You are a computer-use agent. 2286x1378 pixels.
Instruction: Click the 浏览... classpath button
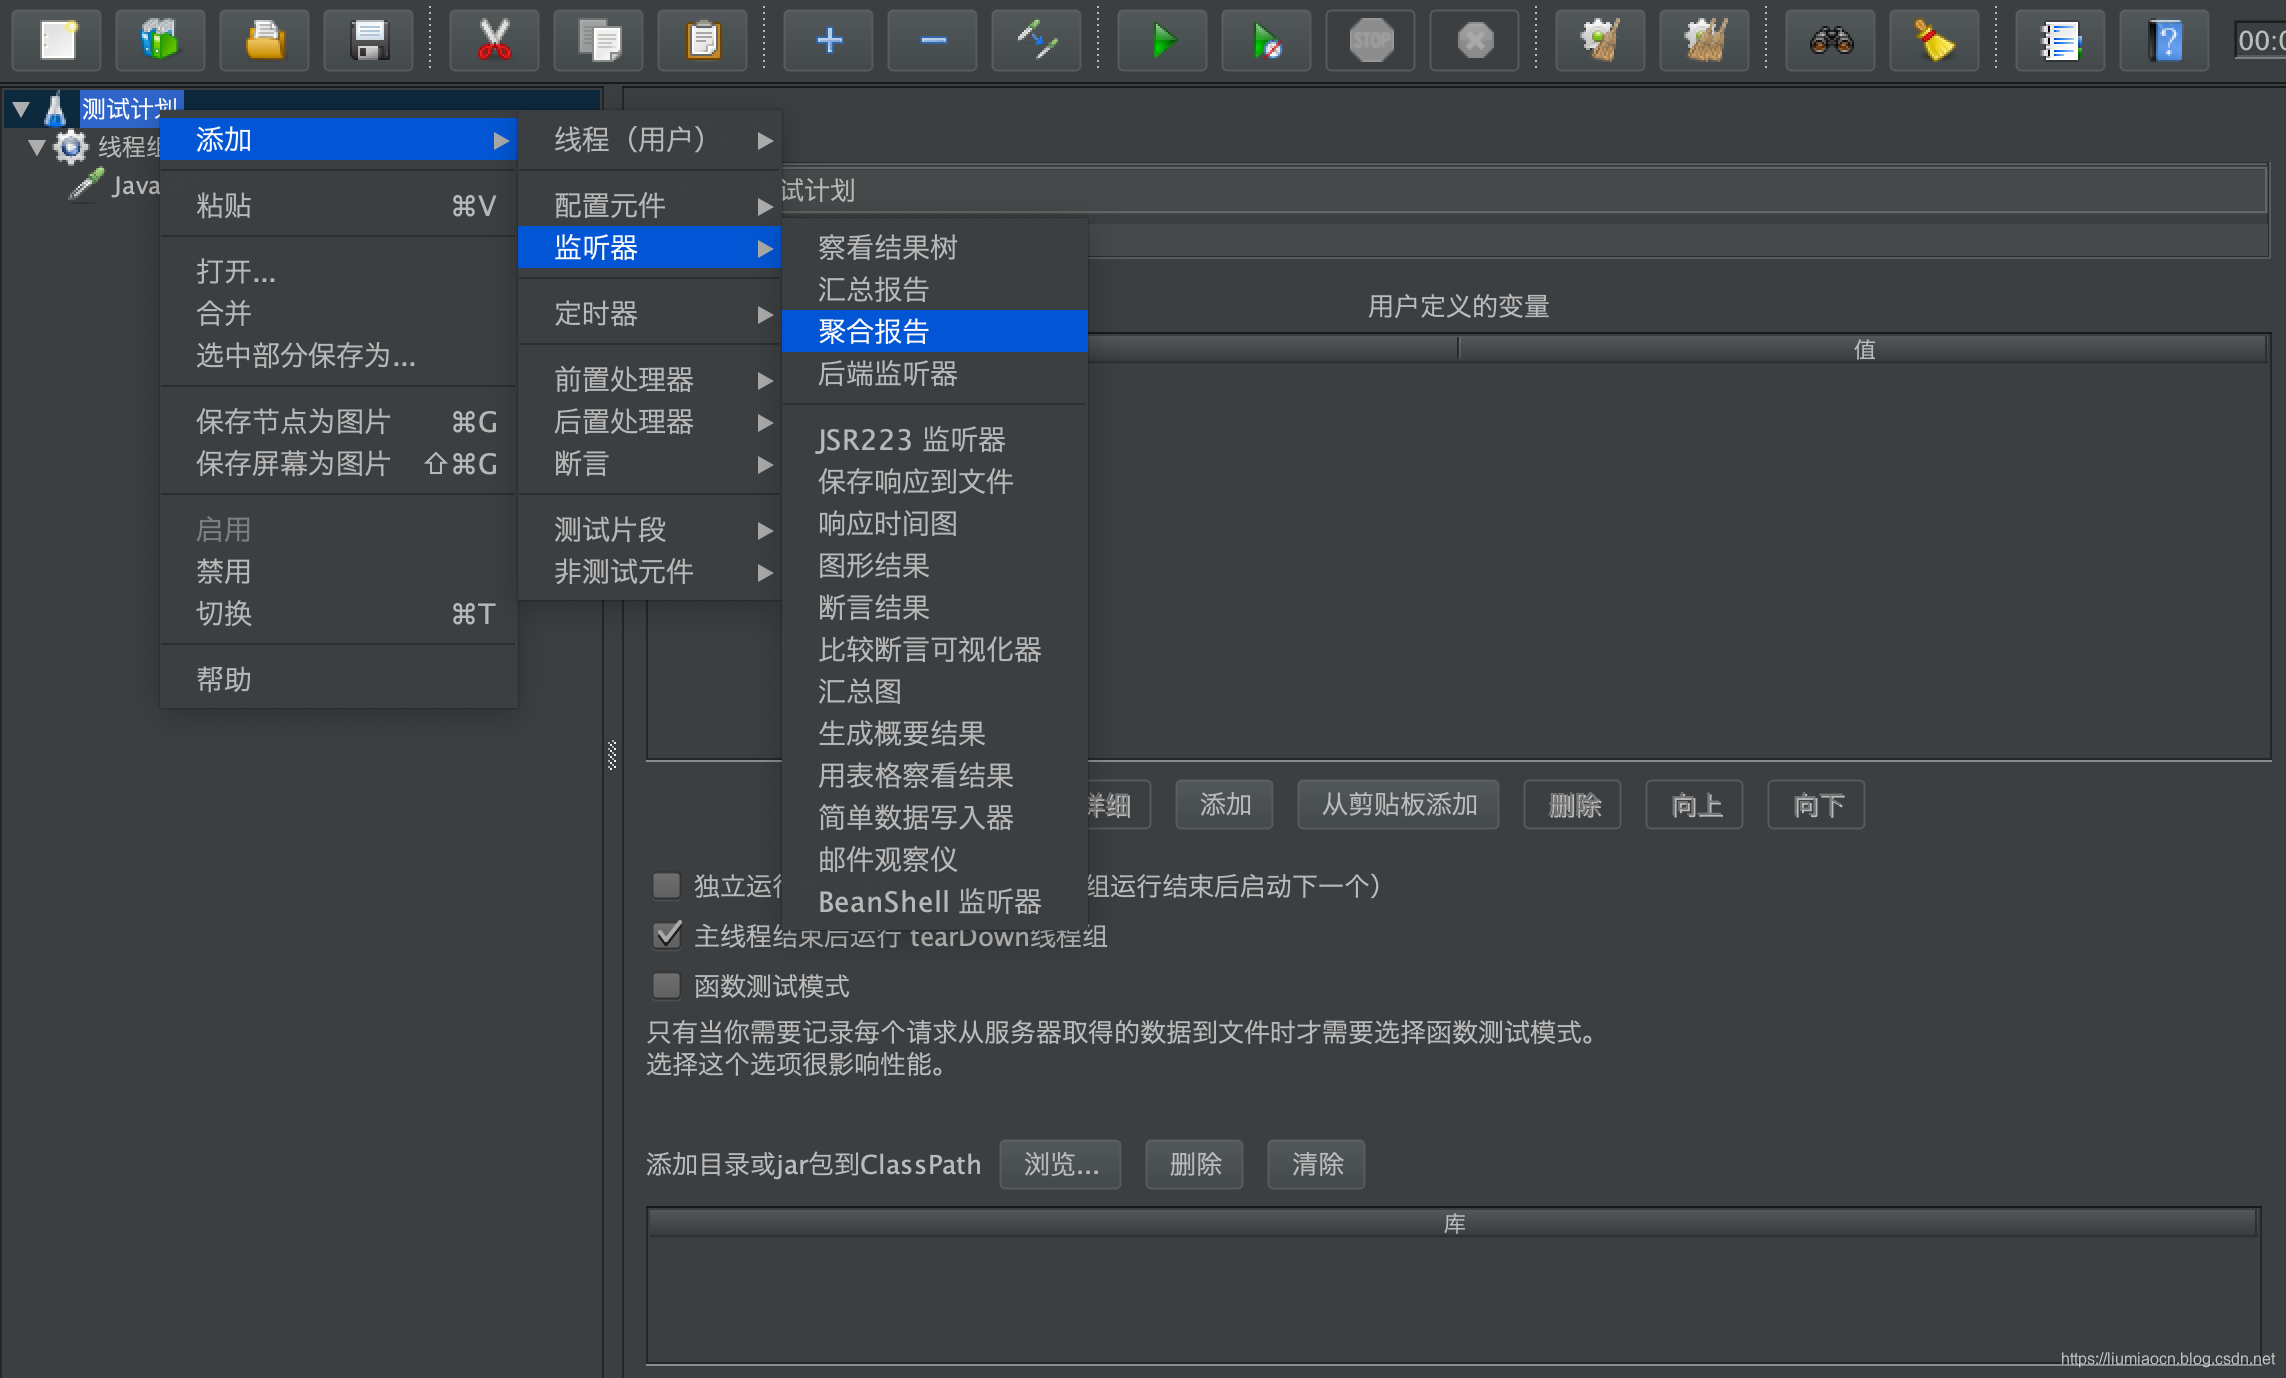(x=1060, y=1164)
